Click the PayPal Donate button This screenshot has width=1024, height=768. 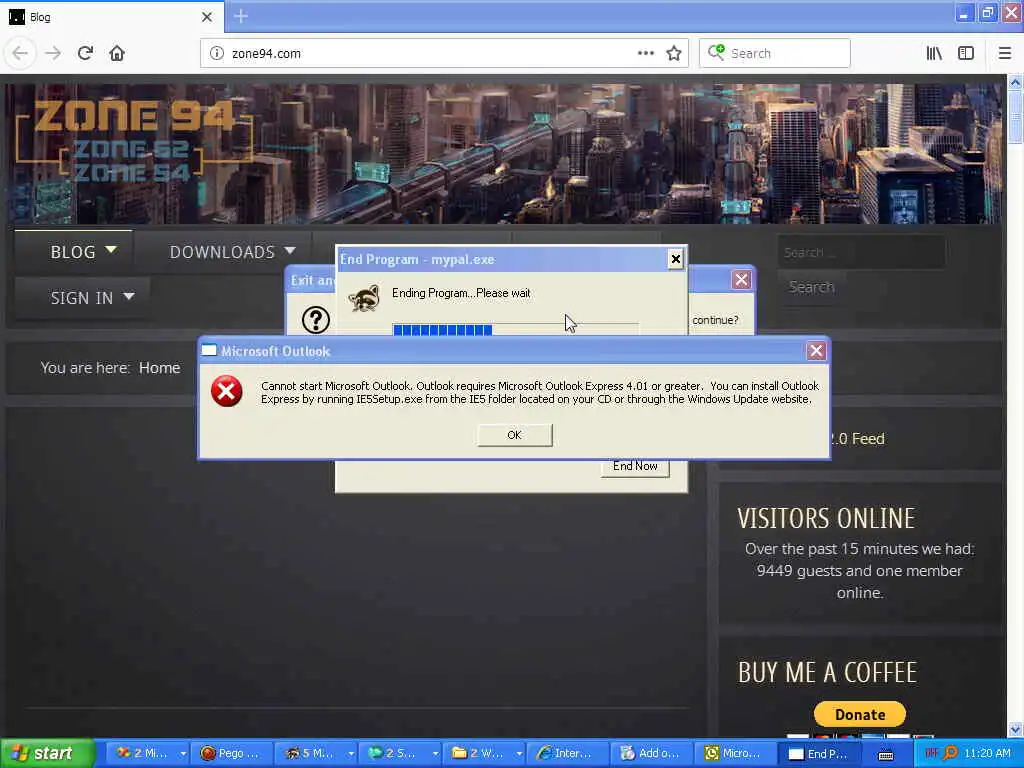point(859,714)
